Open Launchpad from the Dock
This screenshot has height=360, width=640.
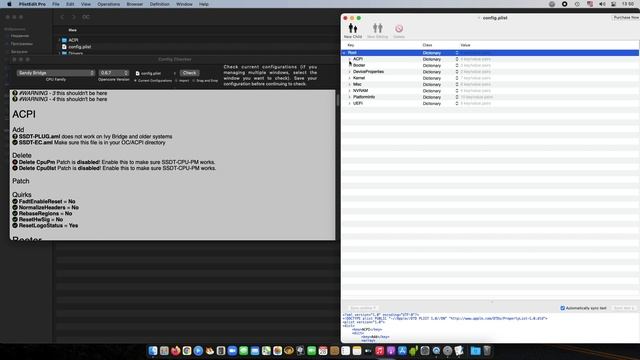tap(164, 351)
